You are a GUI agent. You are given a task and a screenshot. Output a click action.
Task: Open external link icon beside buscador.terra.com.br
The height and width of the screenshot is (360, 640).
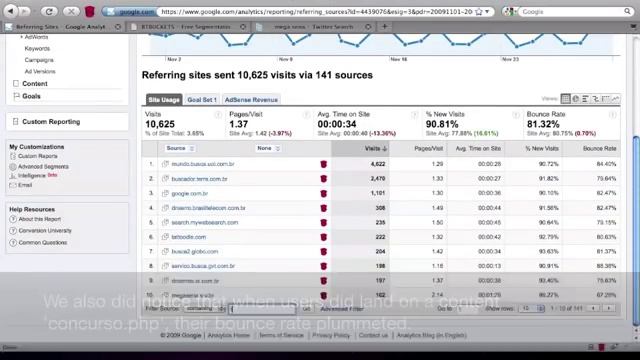165,178
